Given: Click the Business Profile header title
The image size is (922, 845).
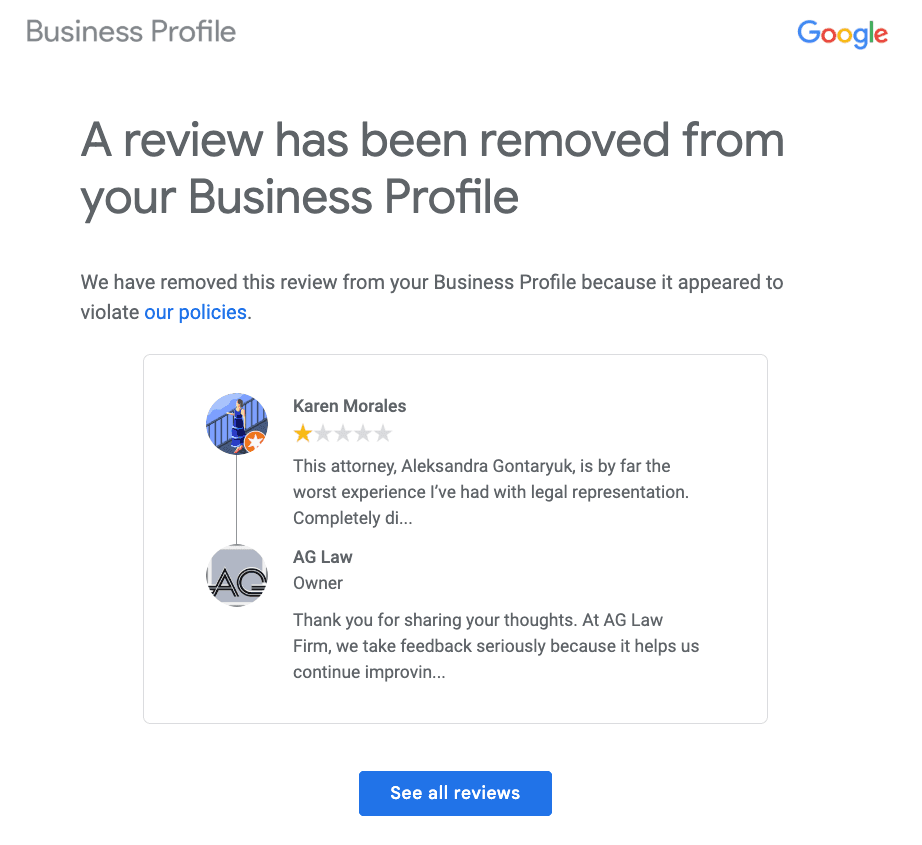Looking at the screenshot, I should pyautogui.click(x=131, y=32).
